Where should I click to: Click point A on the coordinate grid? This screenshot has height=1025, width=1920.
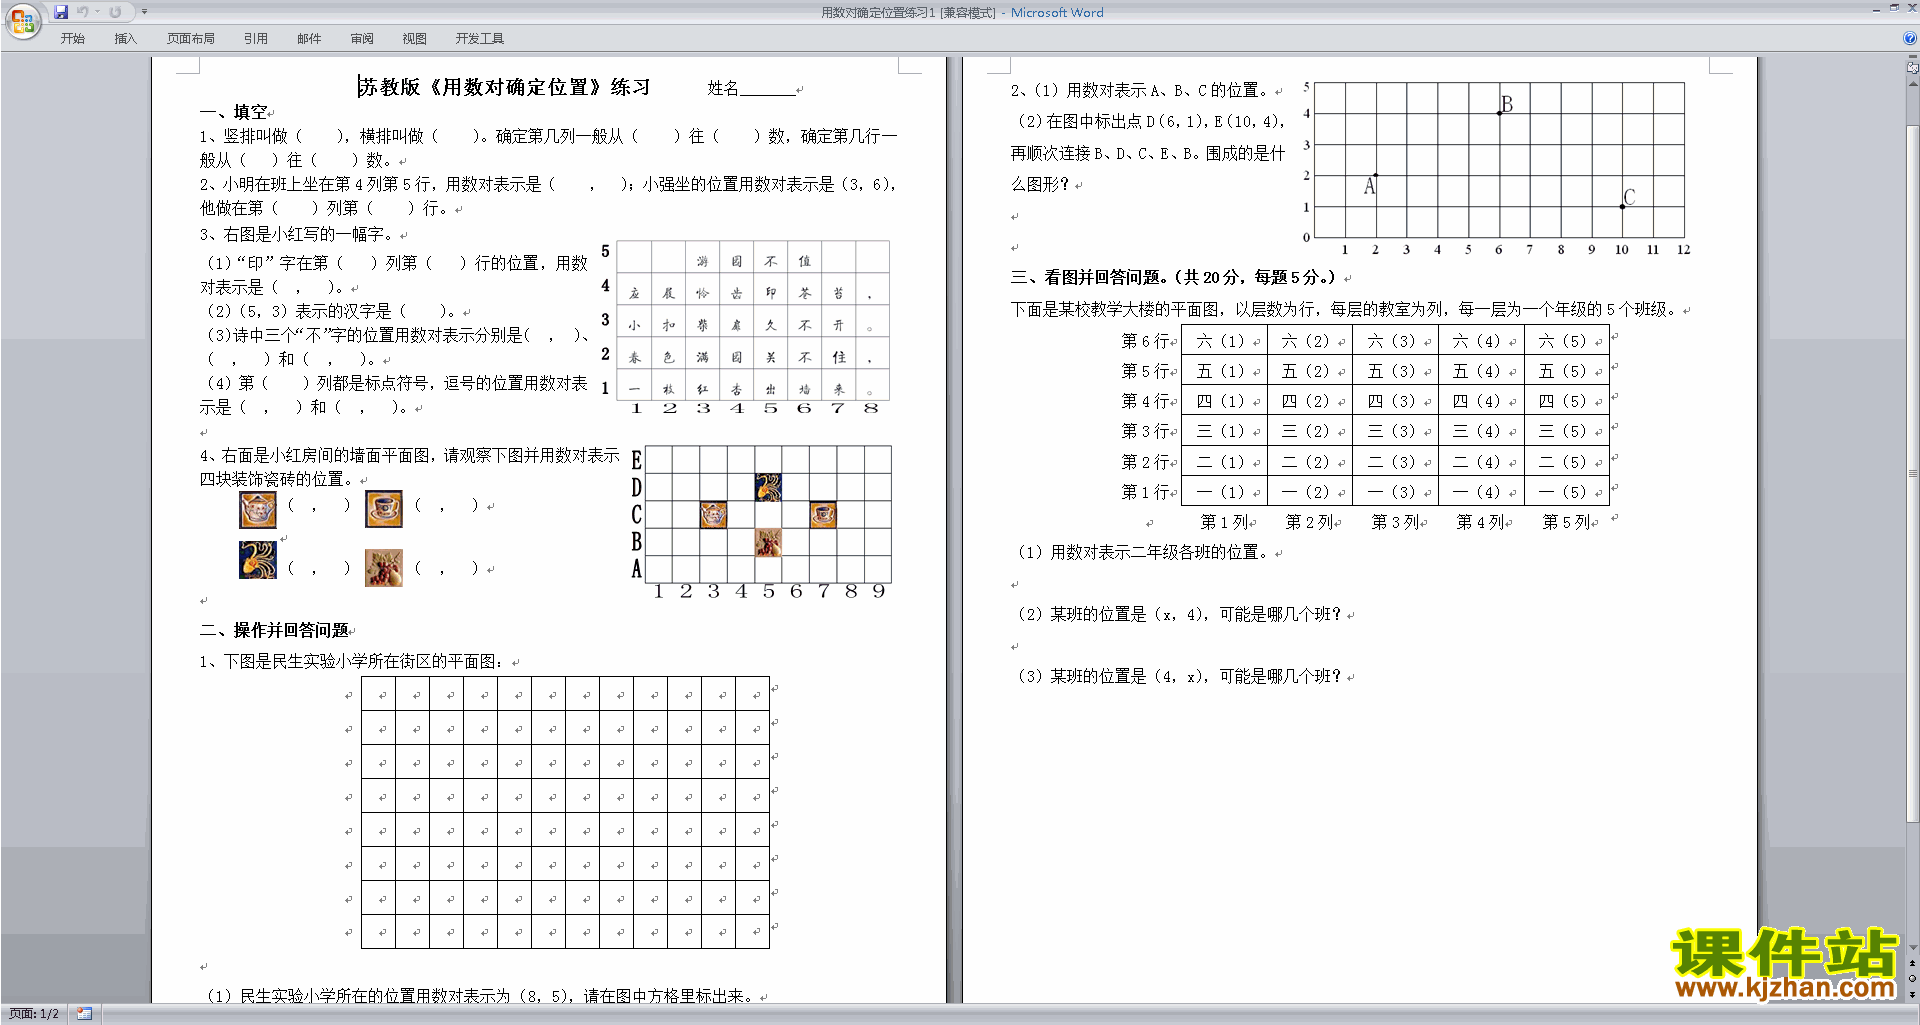[x=1376, y=175]
